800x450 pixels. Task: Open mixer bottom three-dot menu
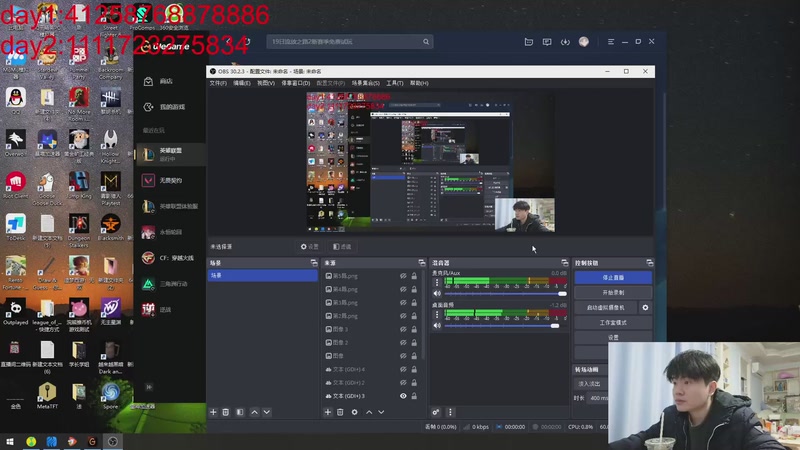[x=450, y=412]
